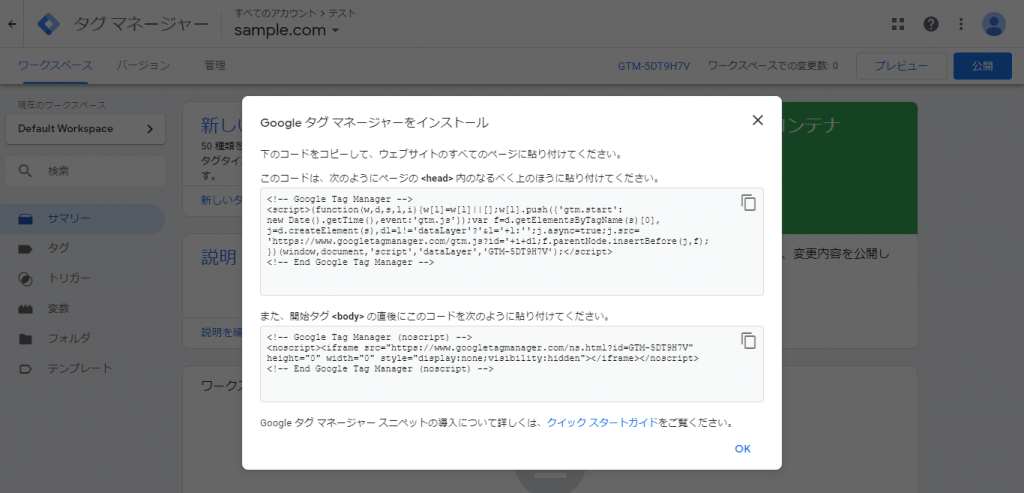Click the 公開 button
The image size is (1024, 493).
coord(982,66)
